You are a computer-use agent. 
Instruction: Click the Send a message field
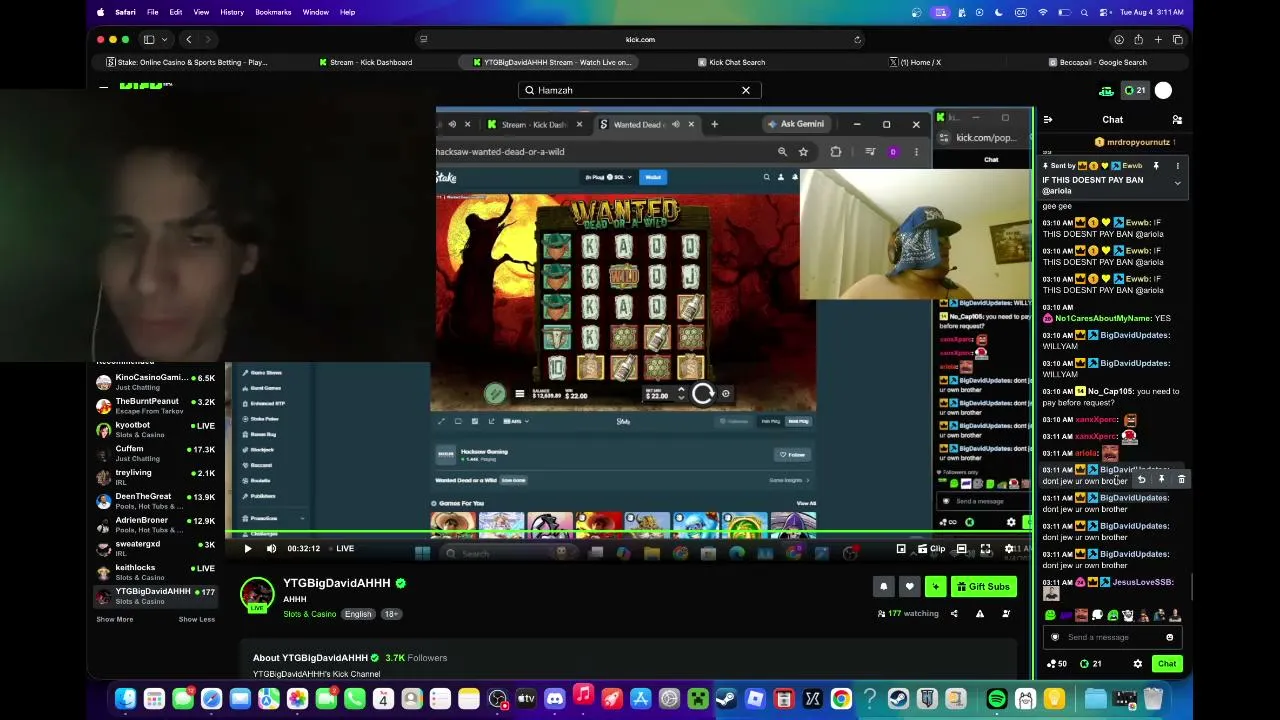coord(1111,637)
